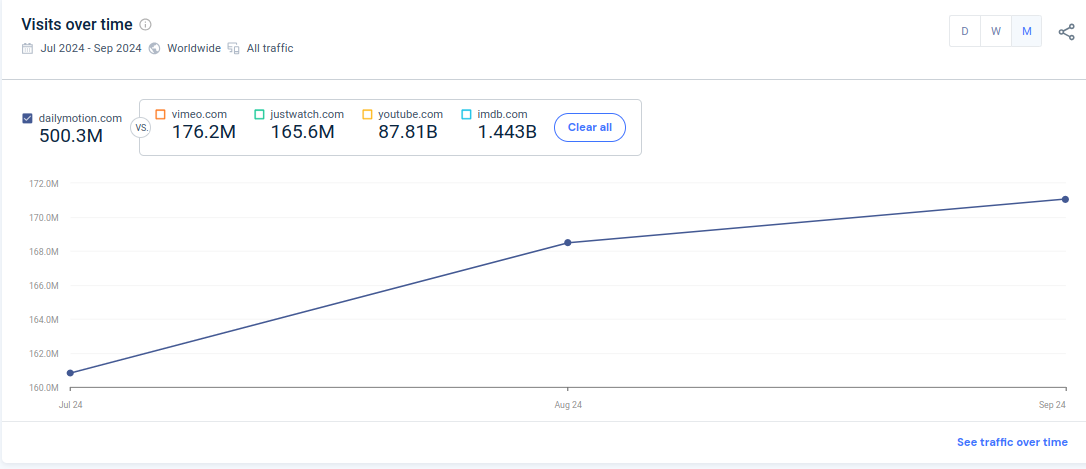Click the Sep 24 data point
1086x469 pixels.
click(1065, 200)
